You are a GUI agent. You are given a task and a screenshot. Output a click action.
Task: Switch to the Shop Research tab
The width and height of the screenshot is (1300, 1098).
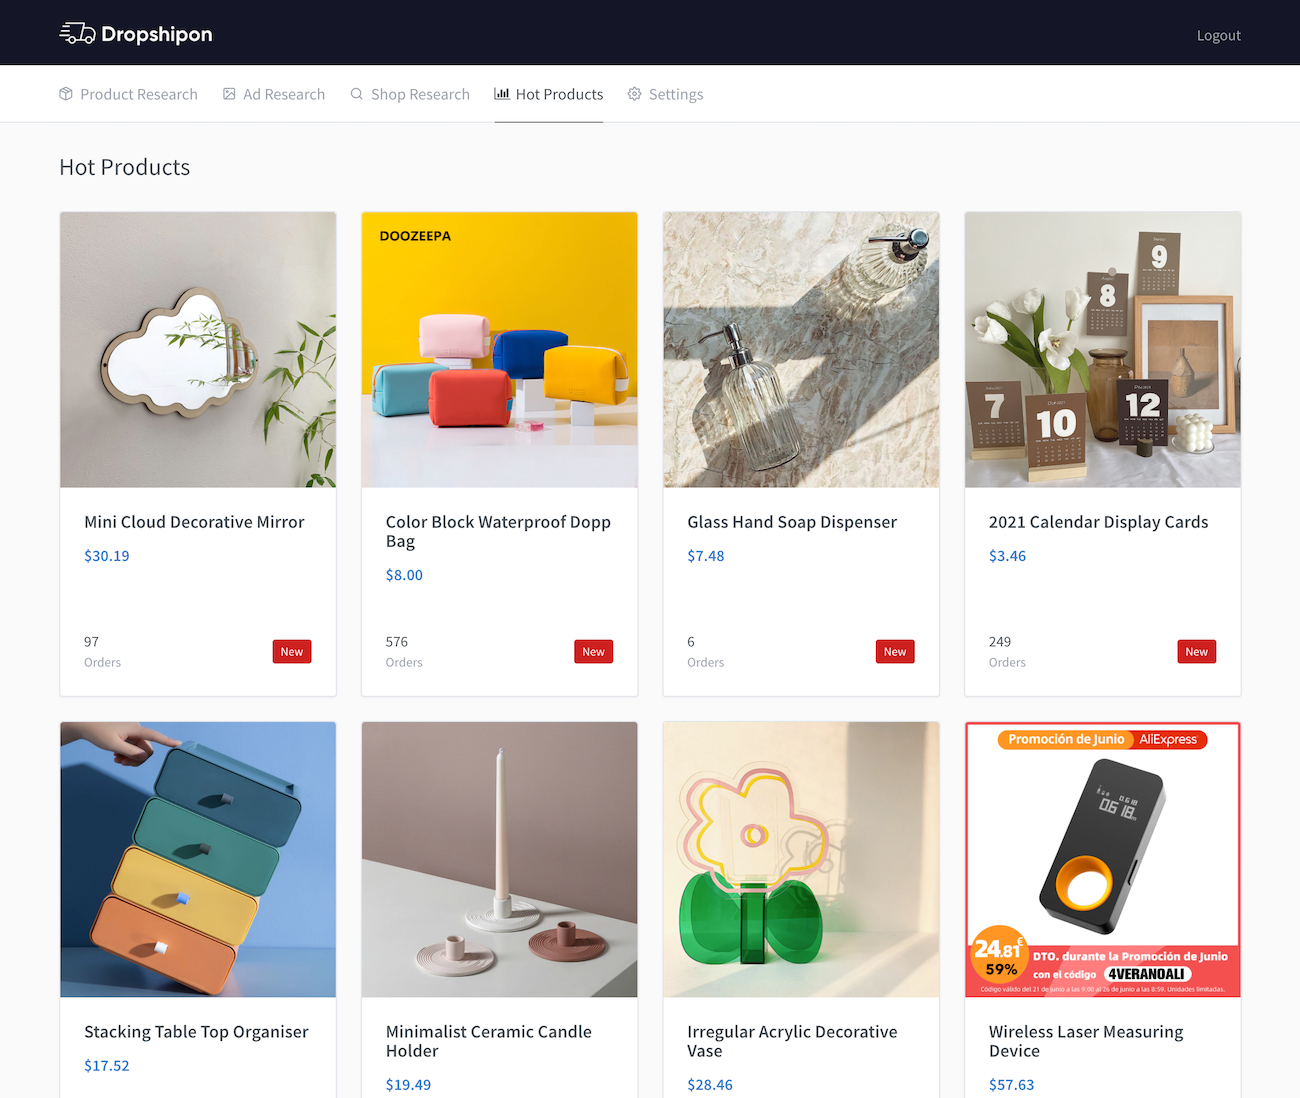point(419,94)
